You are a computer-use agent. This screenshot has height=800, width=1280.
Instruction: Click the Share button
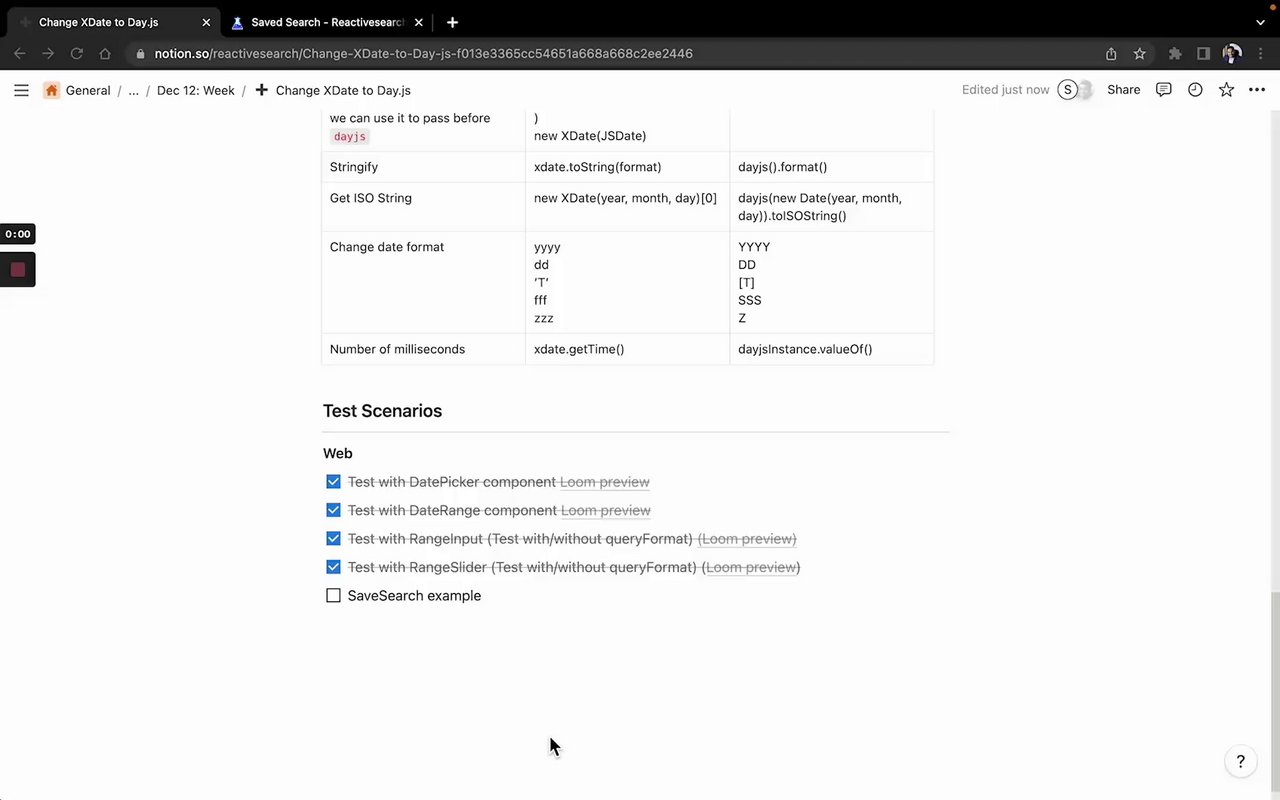pos(1123,90)
